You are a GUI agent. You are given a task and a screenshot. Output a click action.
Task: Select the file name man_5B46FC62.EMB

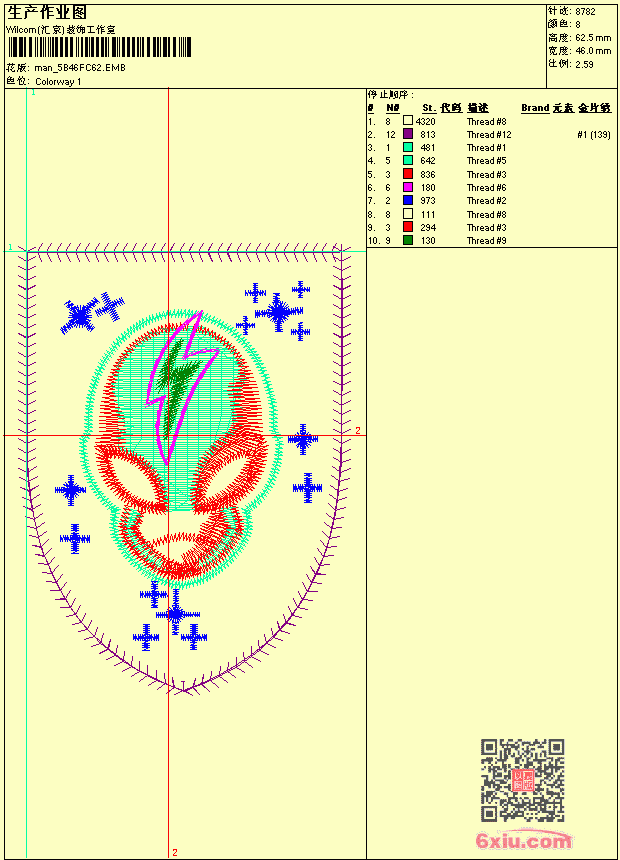click(x=80, y=68)
